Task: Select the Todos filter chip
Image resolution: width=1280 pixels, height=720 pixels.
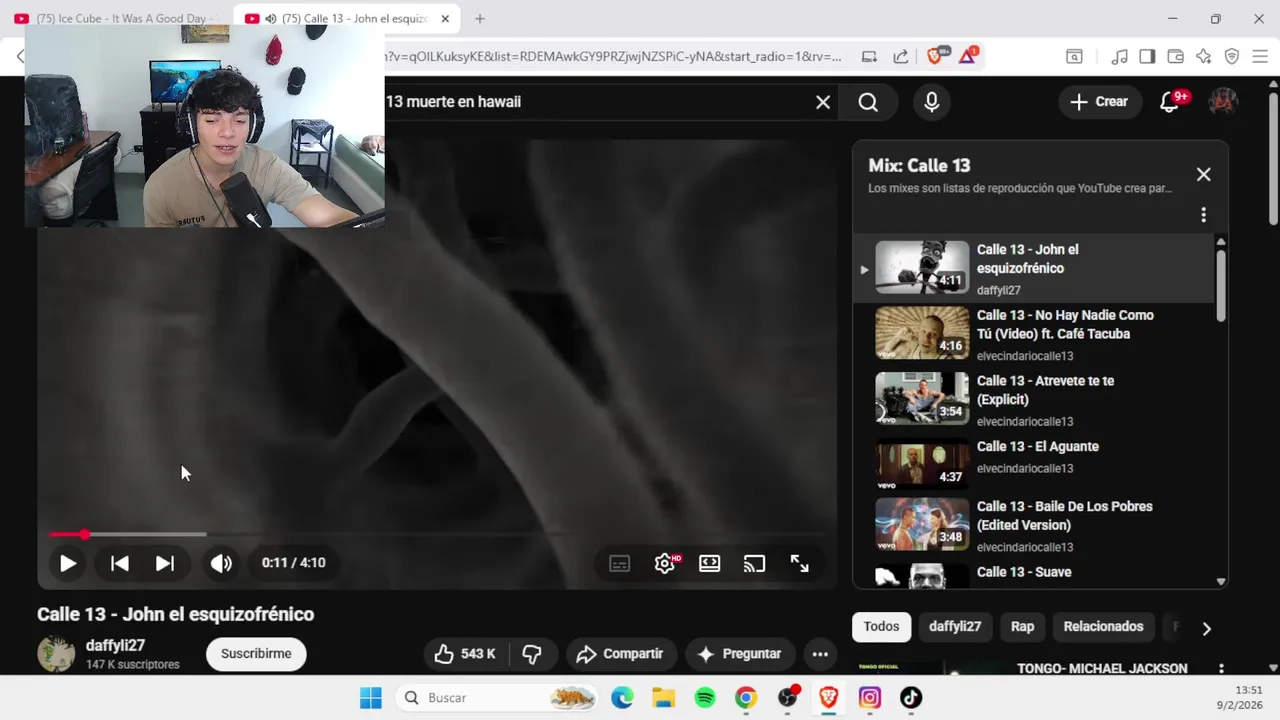Action: click(881, 627)
